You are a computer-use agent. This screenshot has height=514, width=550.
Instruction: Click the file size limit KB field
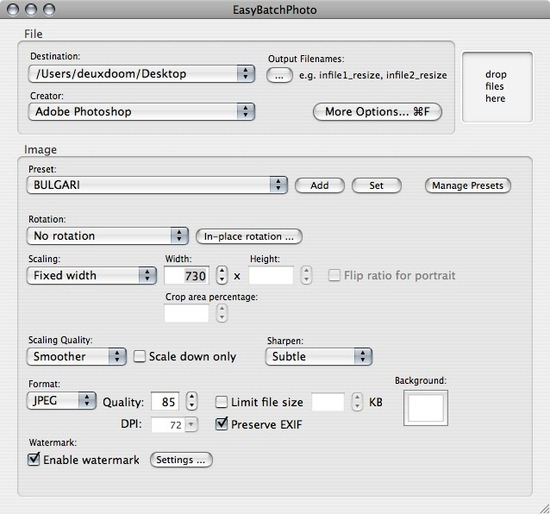coord(328,402)
